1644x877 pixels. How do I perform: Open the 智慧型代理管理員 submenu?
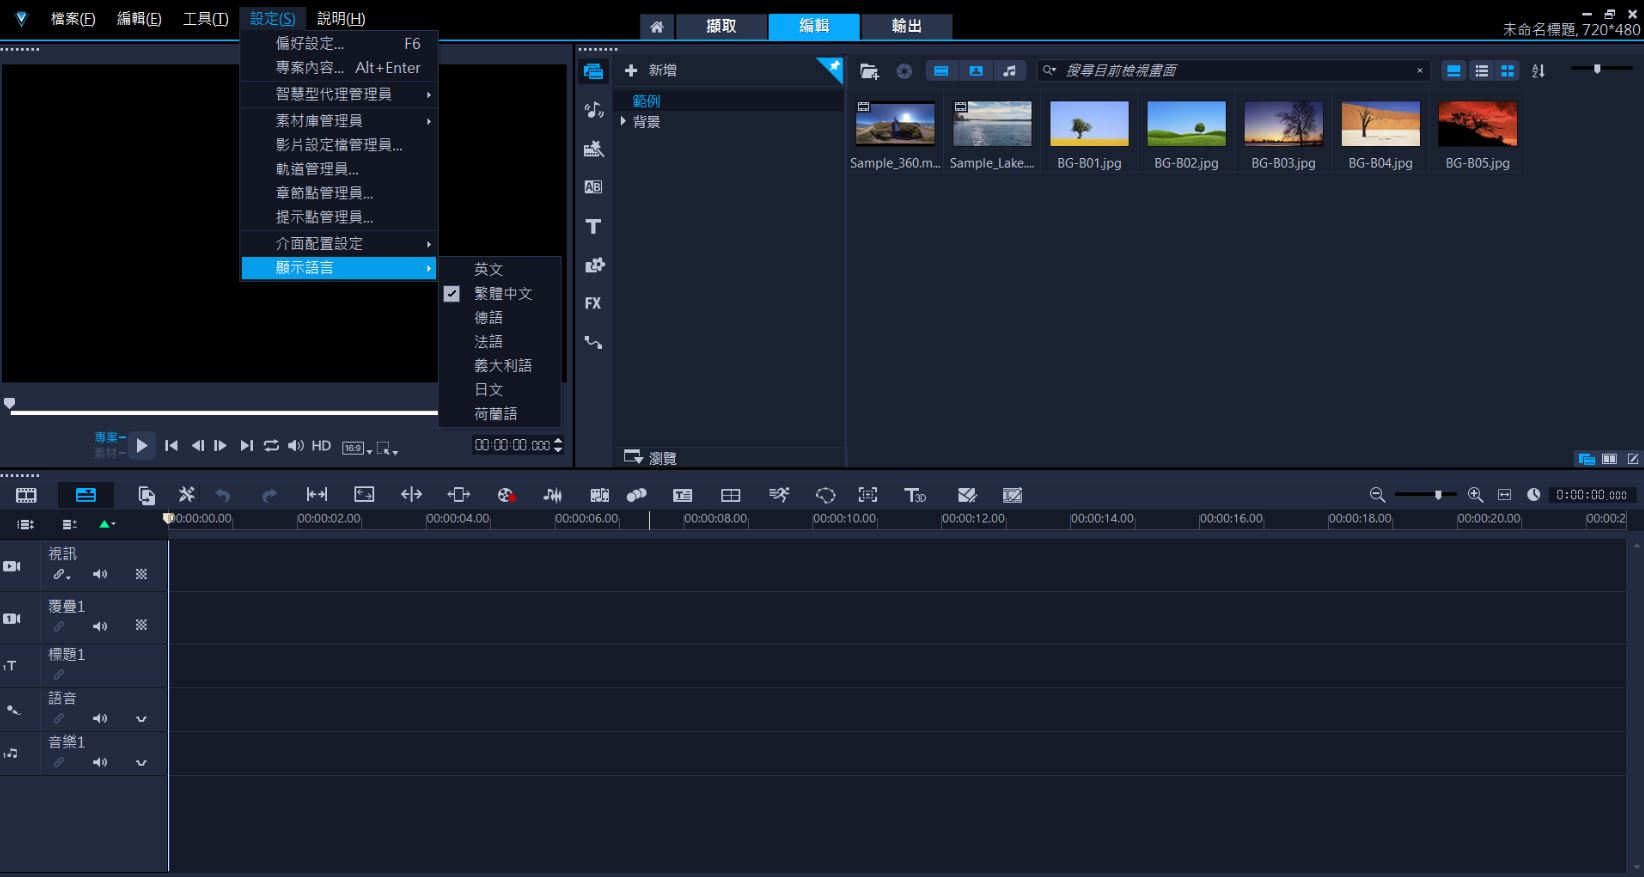(x=339, y=94)
